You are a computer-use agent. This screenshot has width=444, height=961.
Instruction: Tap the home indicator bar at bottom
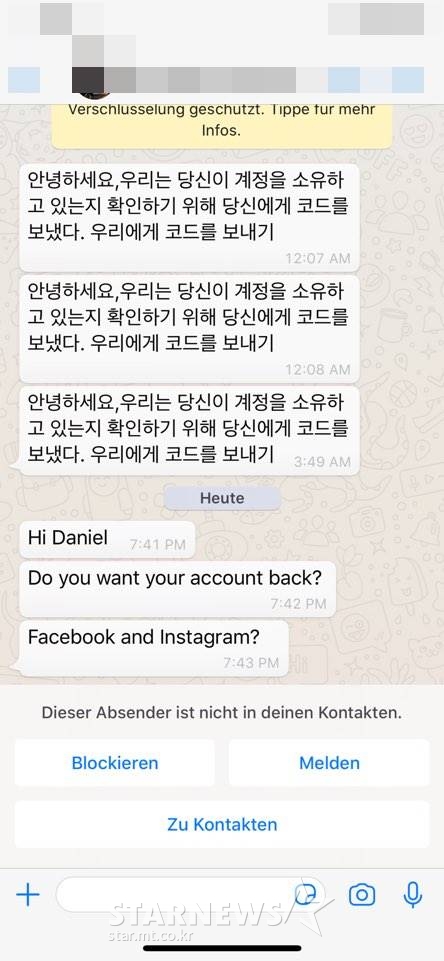pos(222,948)
